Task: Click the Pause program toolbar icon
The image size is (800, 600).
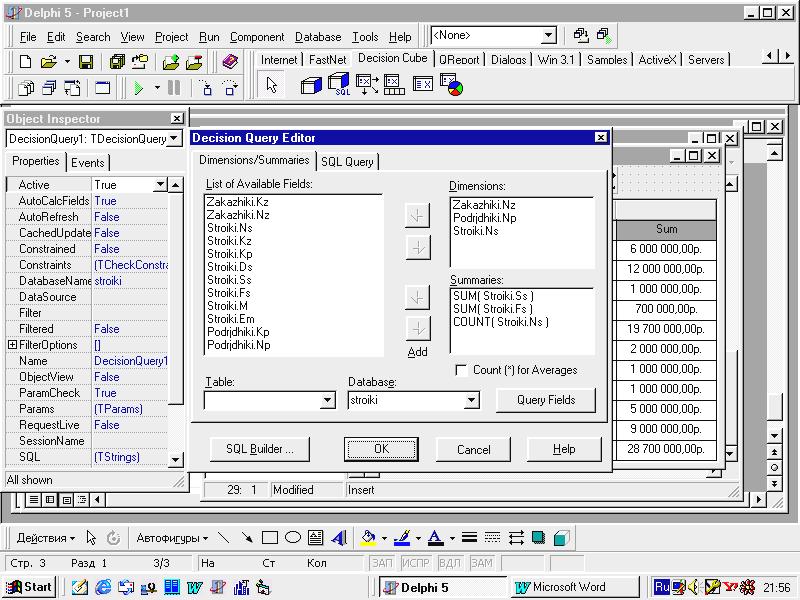Action: (x=174, y=88)
